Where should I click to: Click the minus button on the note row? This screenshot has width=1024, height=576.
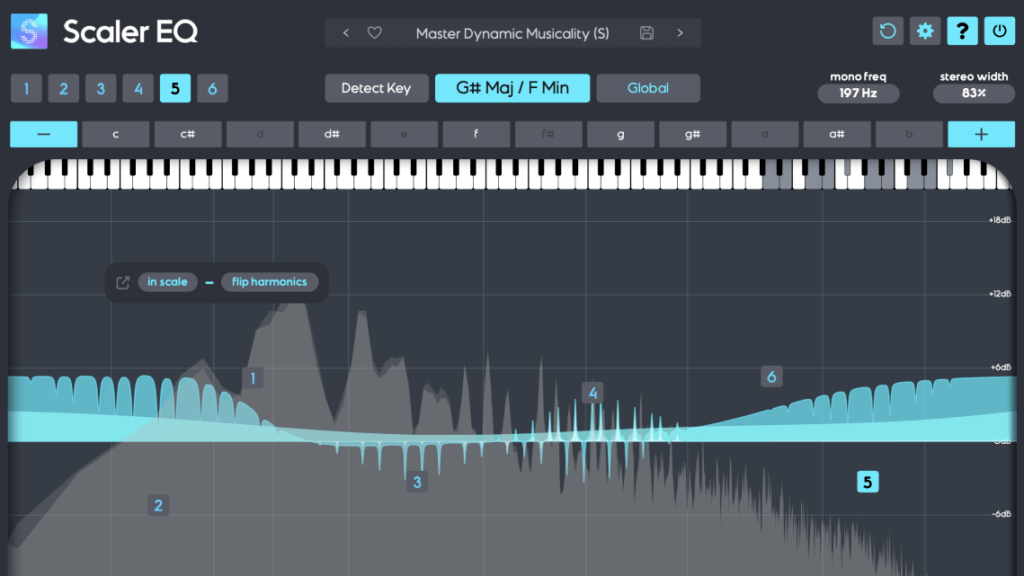coord(44,134)
